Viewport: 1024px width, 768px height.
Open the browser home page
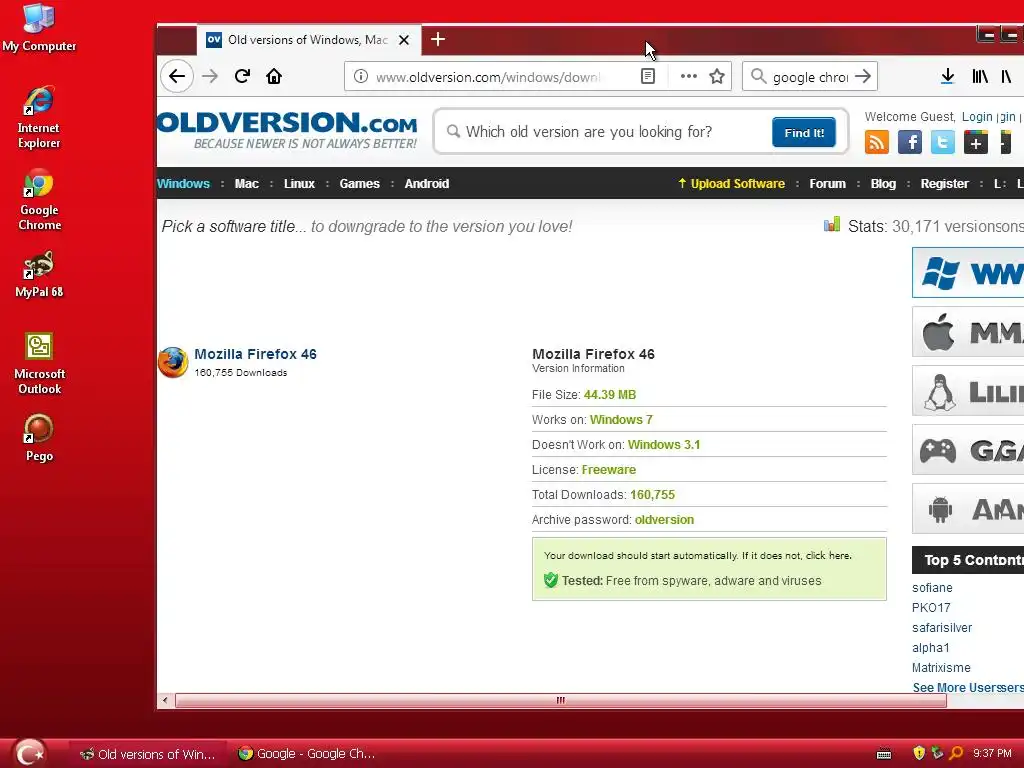274,76
